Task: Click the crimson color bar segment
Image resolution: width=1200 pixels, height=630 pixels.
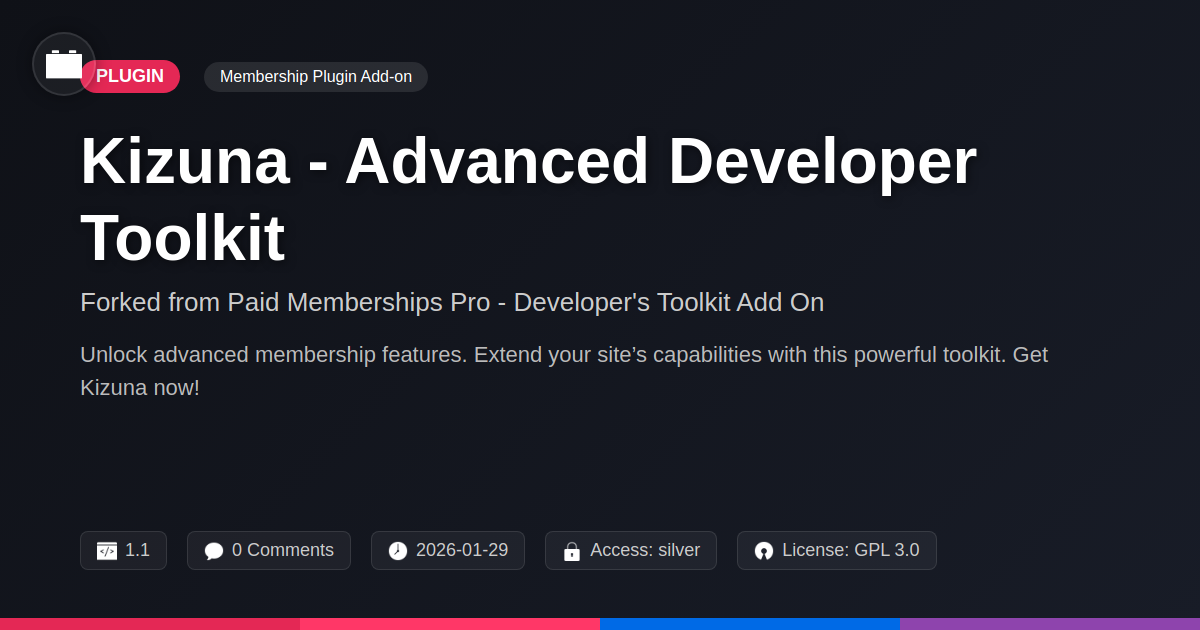Action: pos(150,624)
